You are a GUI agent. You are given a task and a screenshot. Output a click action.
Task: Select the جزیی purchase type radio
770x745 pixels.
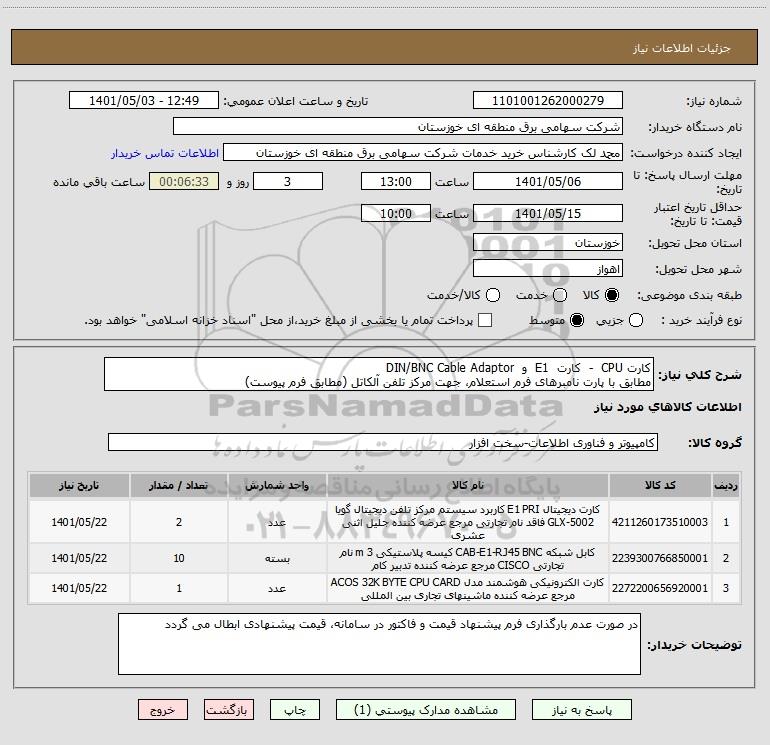[x=636, y=320]
